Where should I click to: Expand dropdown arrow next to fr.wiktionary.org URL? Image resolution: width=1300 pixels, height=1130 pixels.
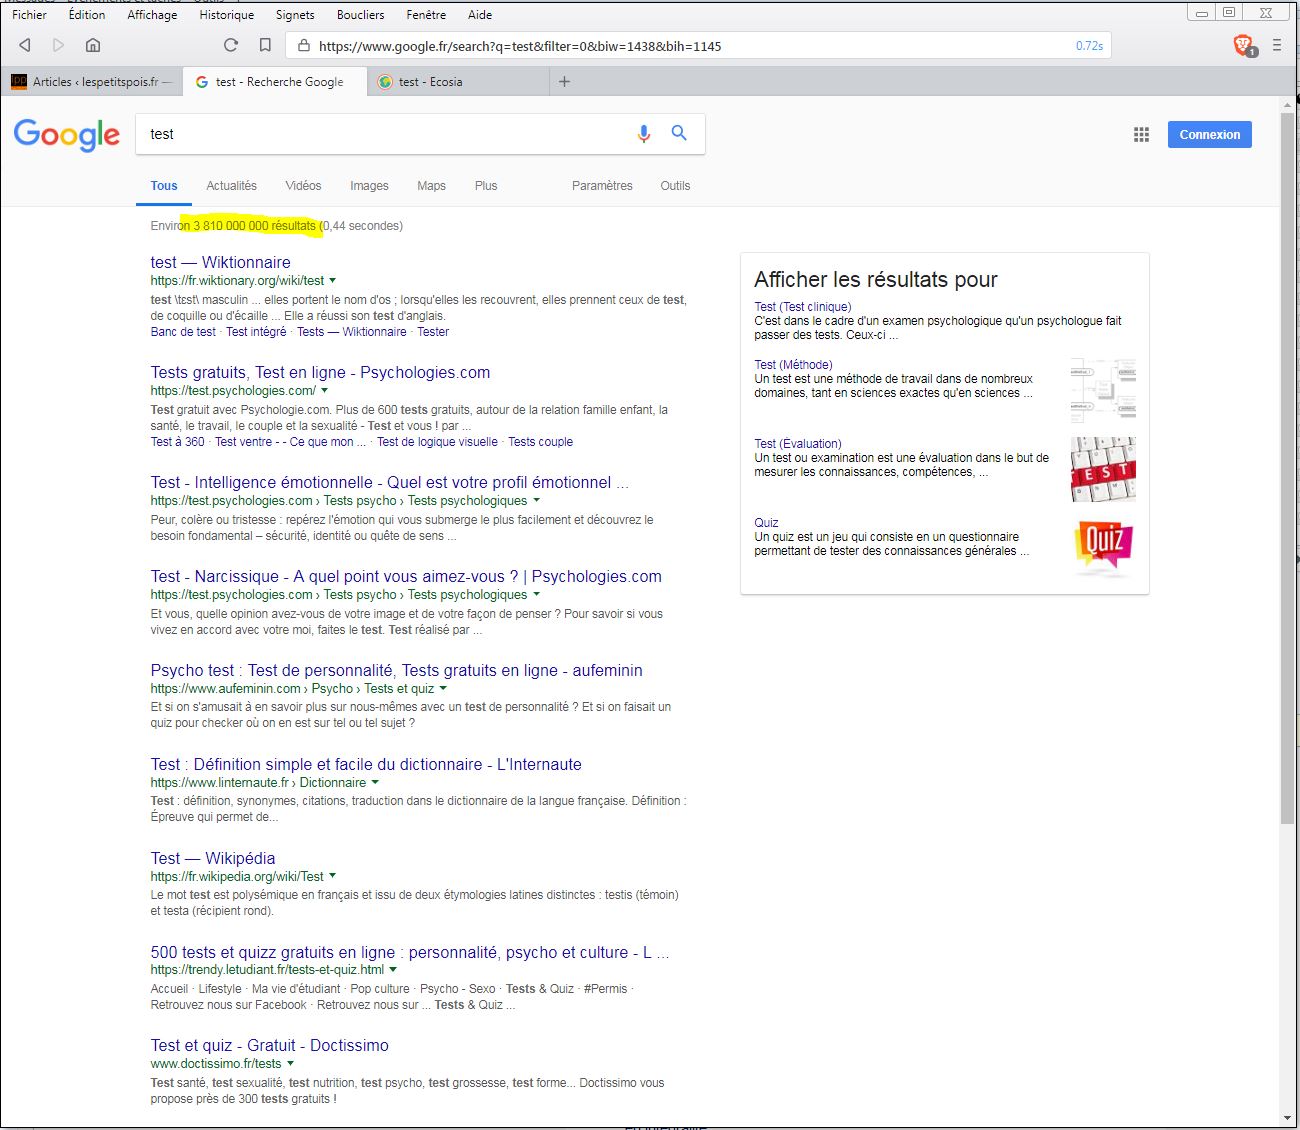pyautogui.click(x=333, y=281)
